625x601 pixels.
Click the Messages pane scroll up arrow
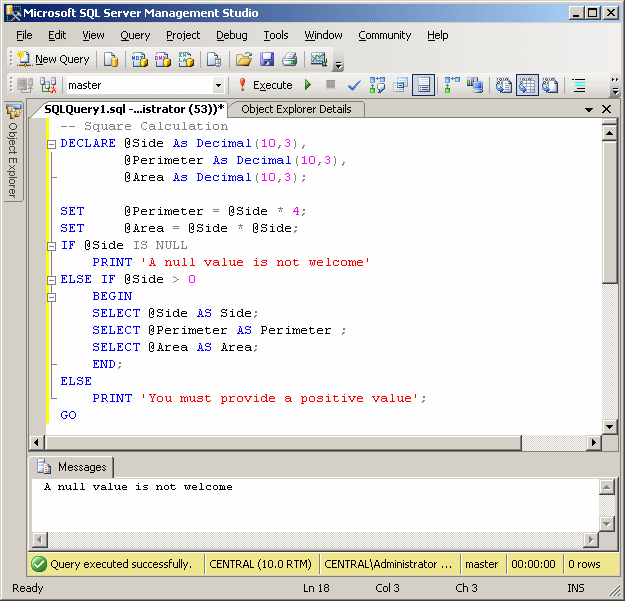click(606, 487)
